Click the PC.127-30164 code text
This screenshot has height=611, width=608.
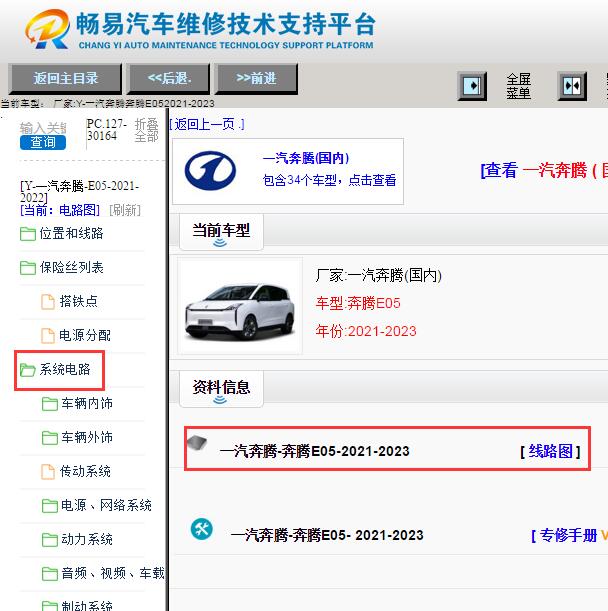click(107, 130)
